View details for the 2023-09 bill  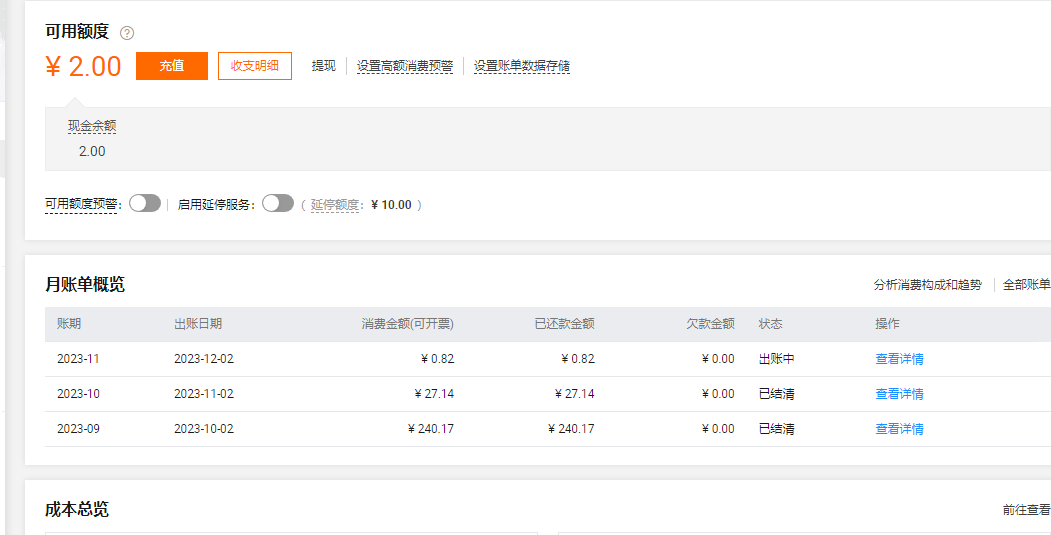[x=899, y=429]
